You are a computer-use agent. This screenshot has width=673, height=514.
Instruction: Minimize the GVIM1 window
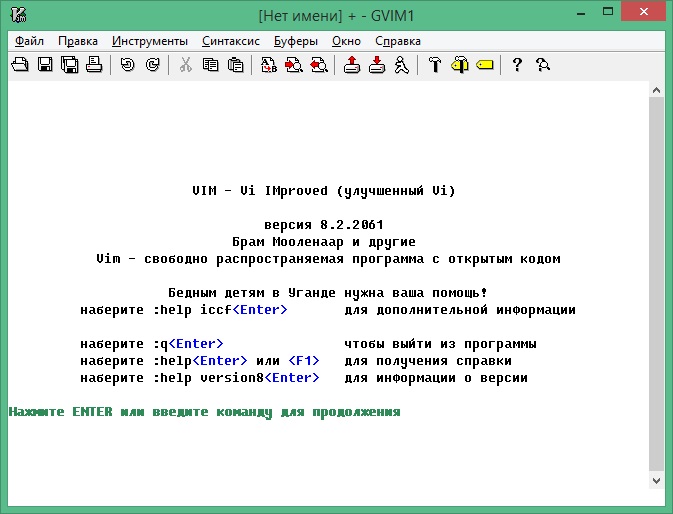pyautogui.click(x=581, y=12)
